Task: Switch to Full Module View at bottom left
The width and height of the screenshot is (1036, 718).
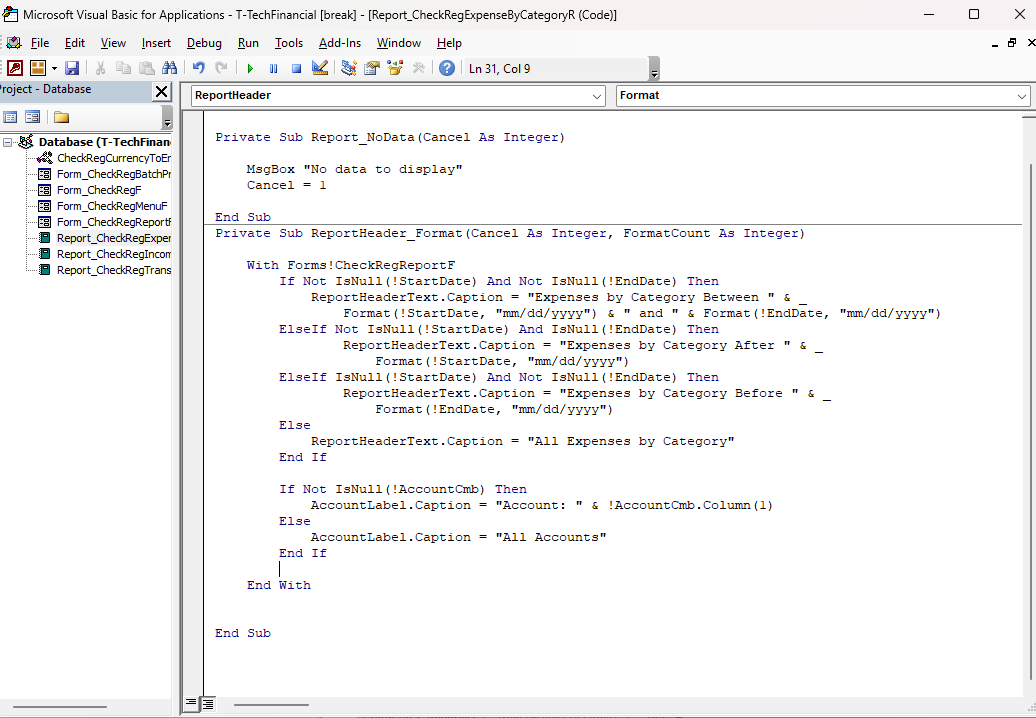Action: 208,704
